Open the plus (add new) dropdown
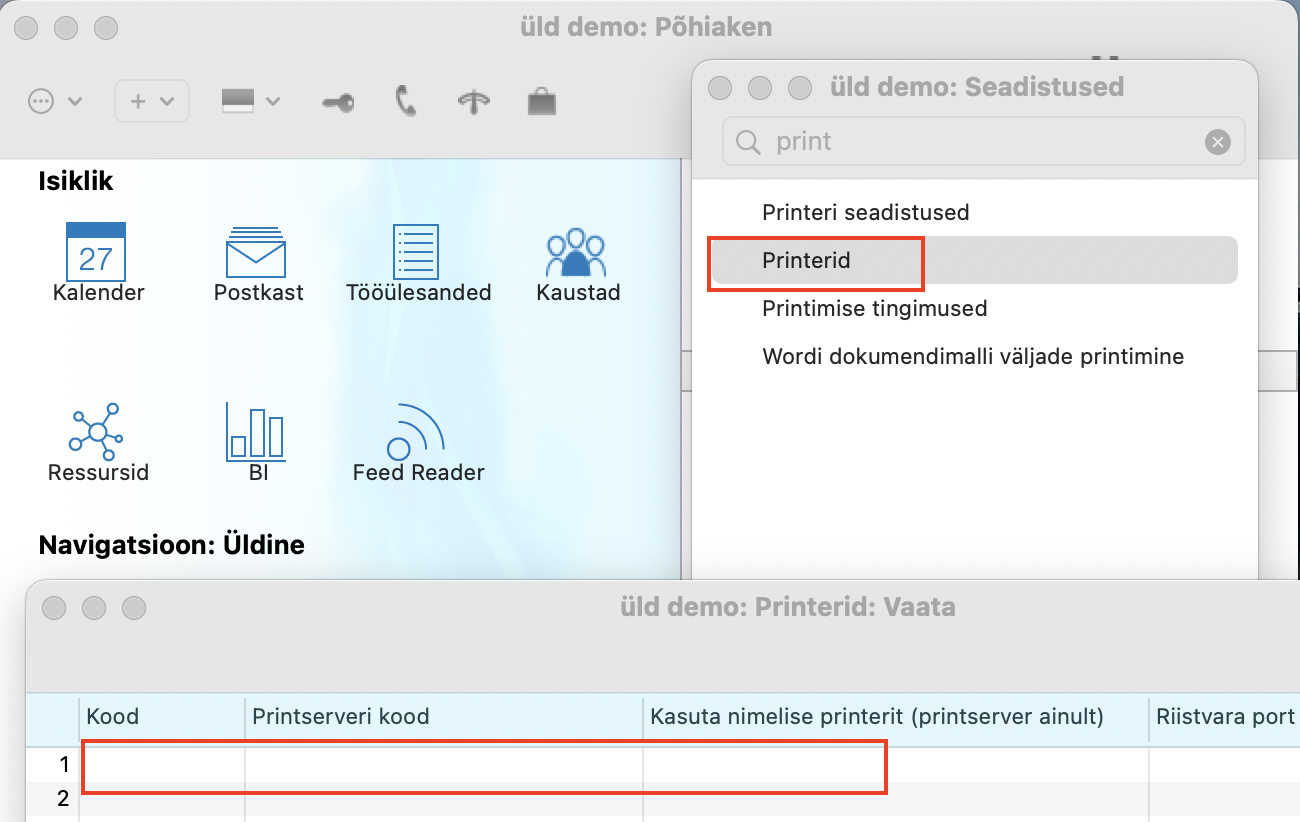Viewport: 1300px width, 822px height. tap(151, 102)
